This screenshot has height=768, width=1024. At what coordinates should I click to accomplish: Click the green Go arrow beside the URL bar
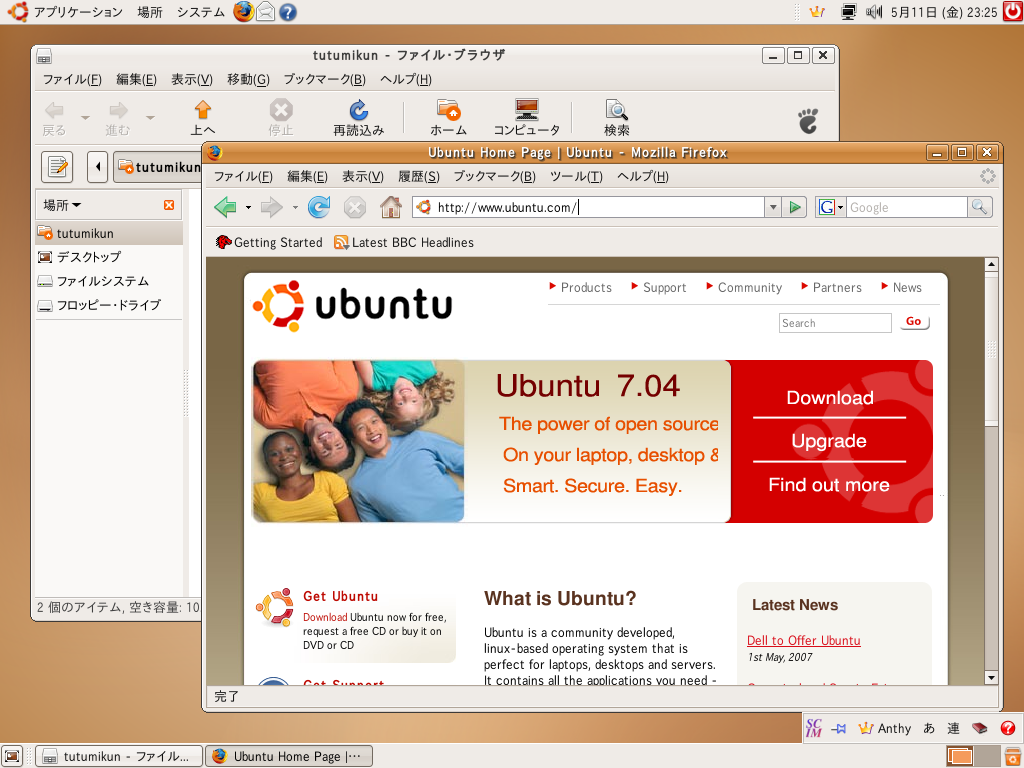coord(794,207)
